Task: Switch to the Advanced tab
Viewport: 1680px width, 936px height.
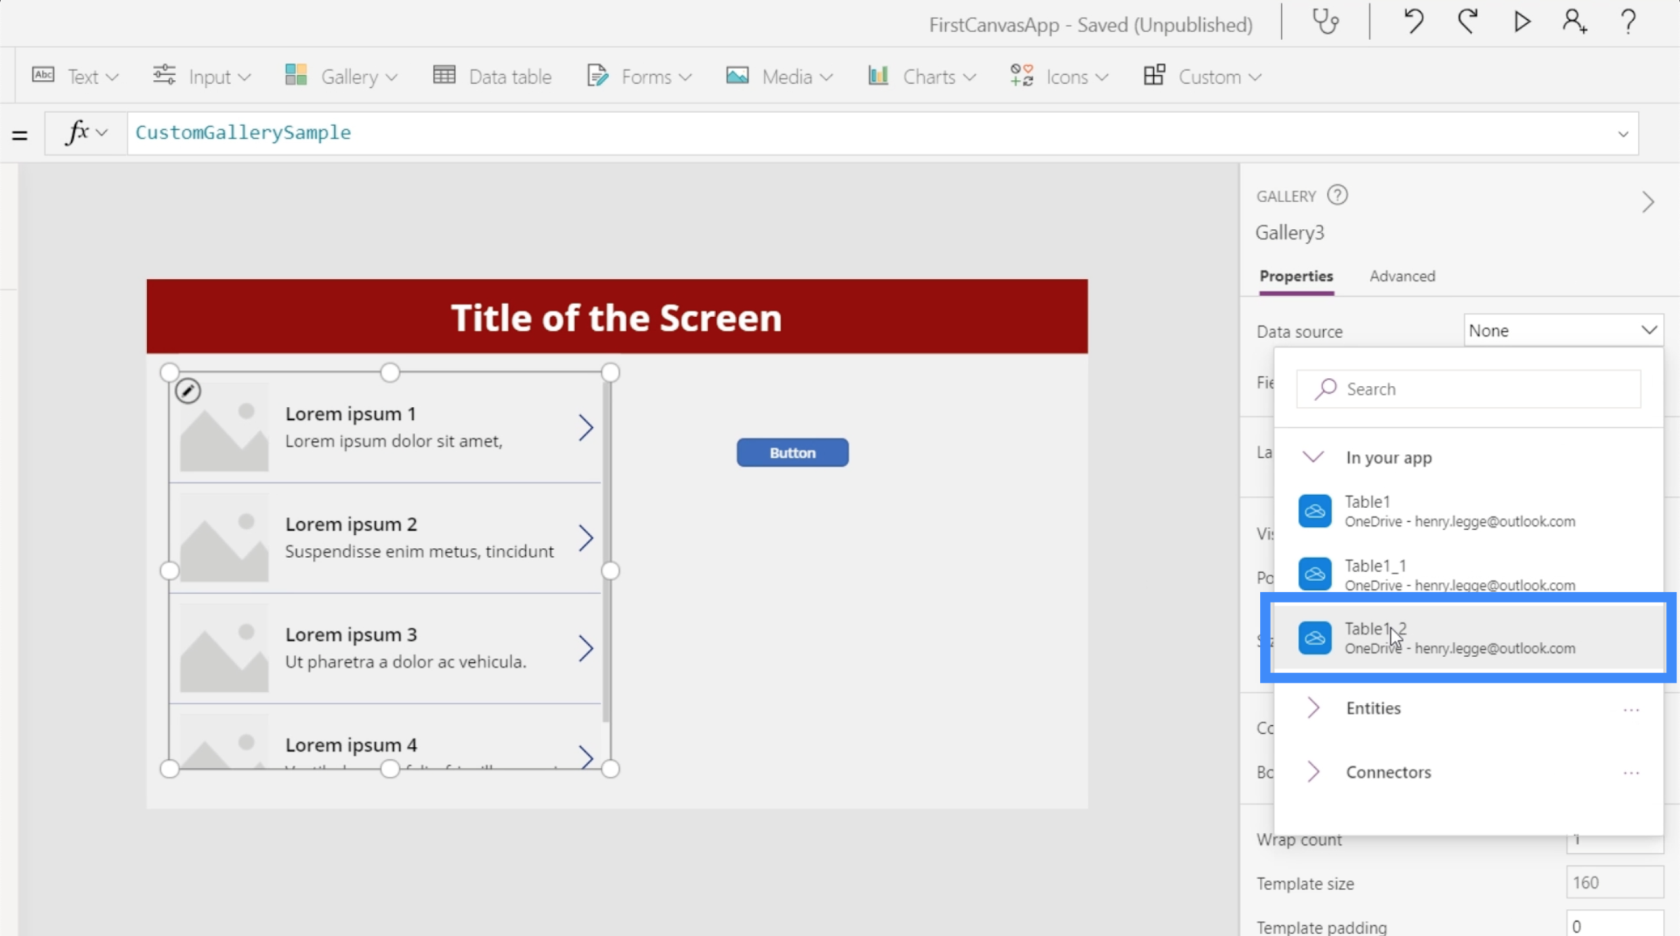Action: (x=1402, y=276)
